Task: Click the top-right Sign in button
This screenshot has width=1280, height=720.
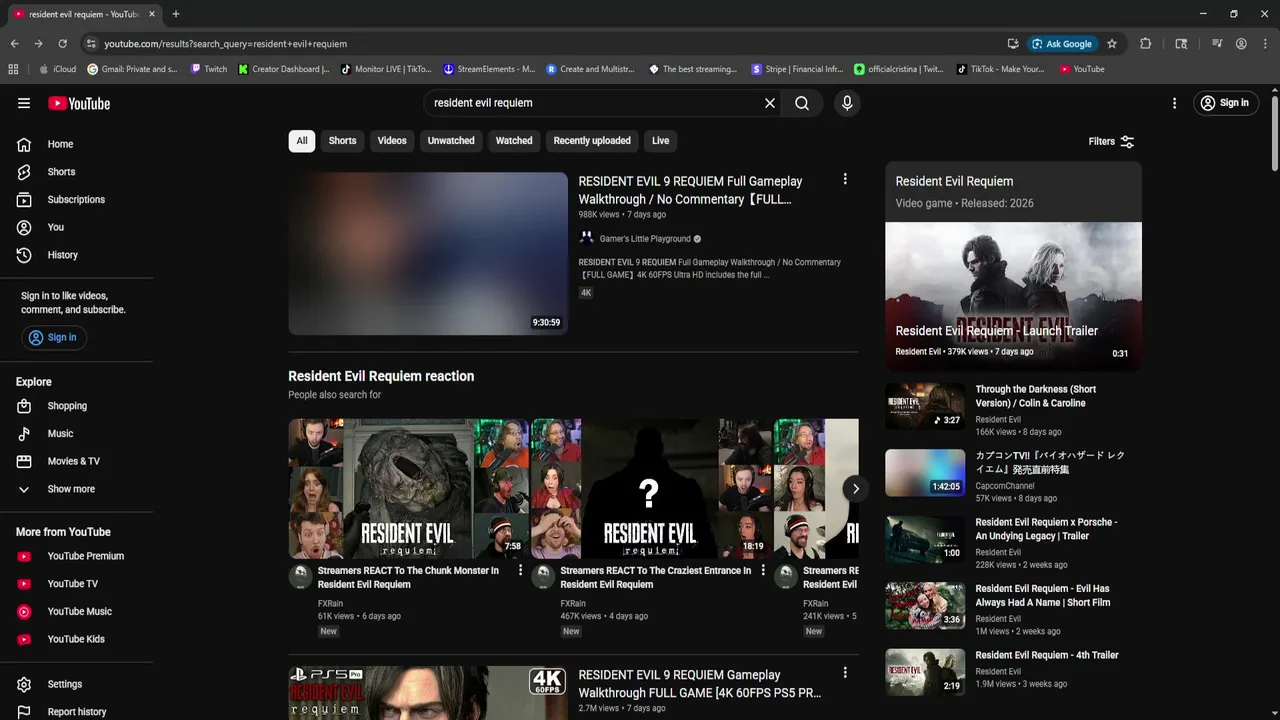Action: pyautogui.click(x=1225, y=103)
